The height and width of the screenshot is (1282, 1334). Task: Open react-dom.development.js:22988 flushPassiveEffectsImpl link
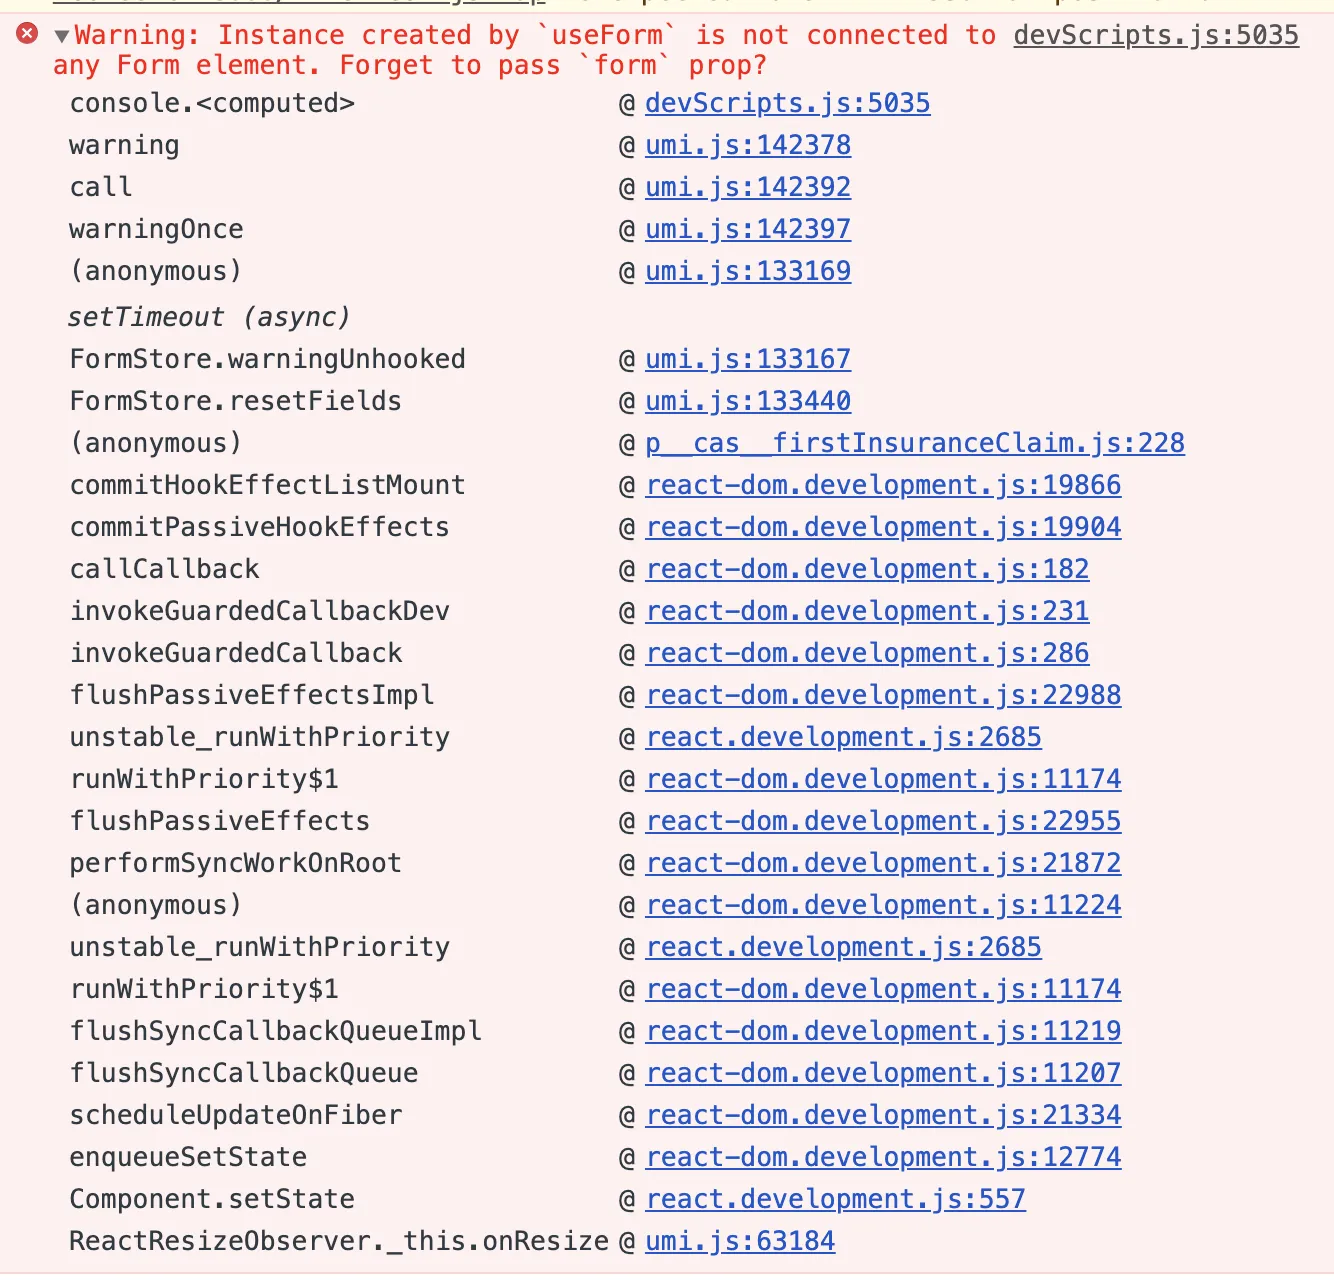[x=883, y=695]
